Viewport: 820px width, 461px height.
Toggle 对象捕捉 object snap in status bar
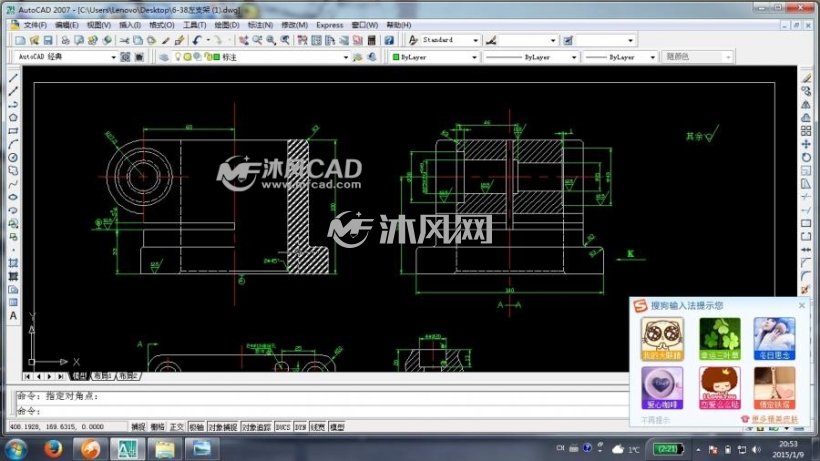[223, 427]
